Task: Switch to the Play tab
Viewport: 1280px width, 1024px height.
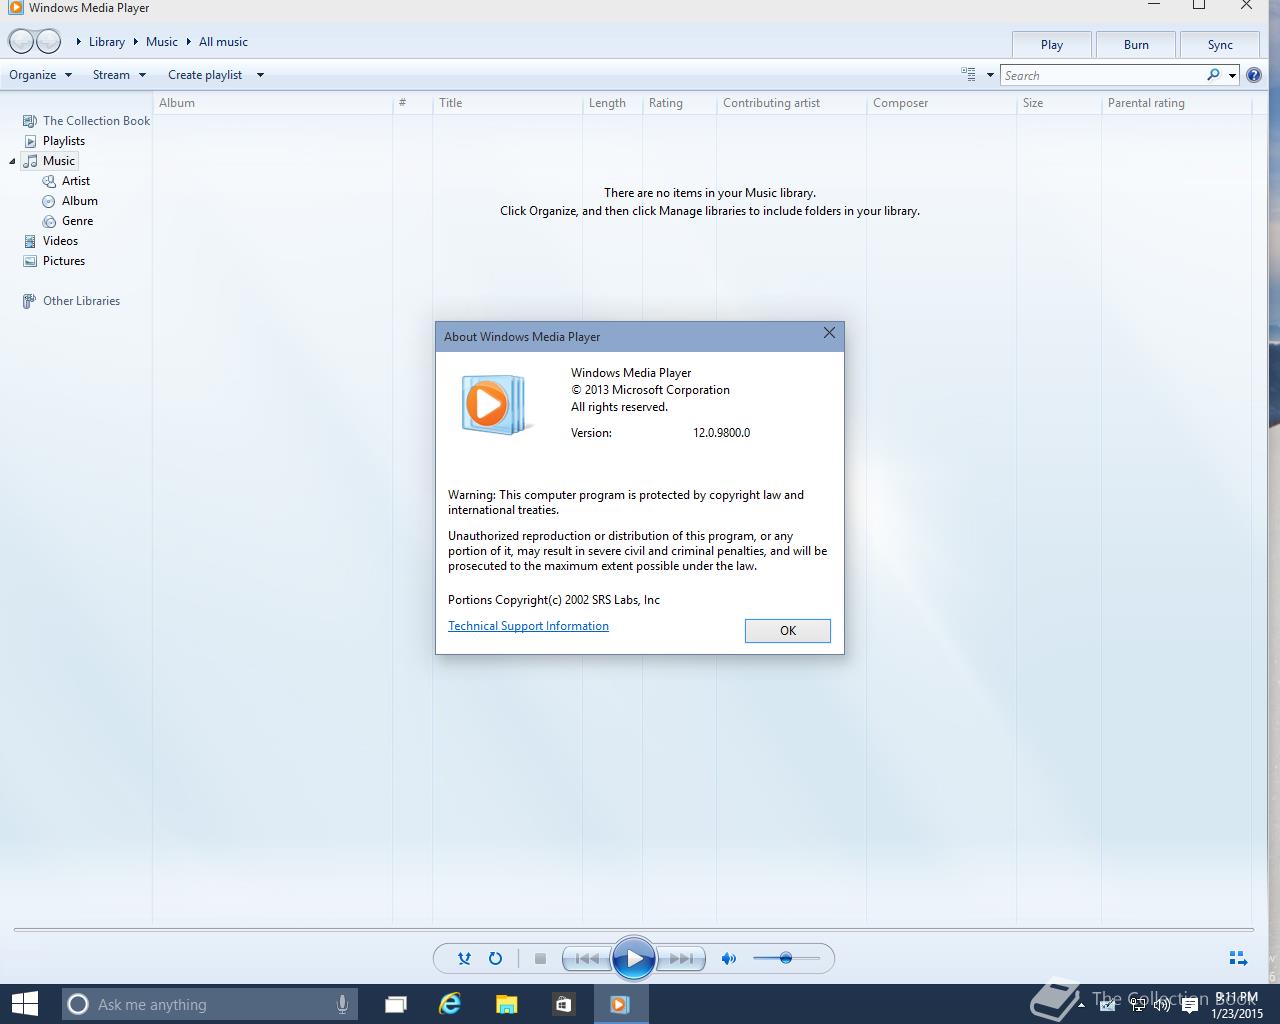Action: pyautogui.click(x=1052, y=44)
